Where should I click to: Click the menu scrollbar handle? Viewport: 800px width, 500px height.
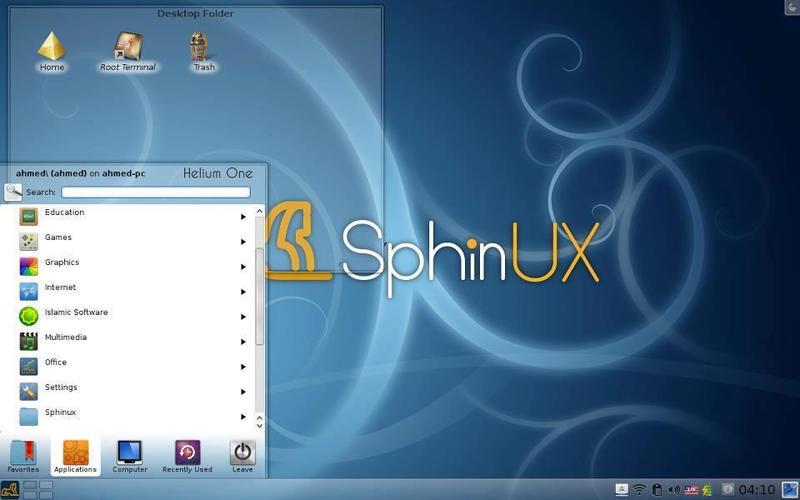(x=259, y=296)
